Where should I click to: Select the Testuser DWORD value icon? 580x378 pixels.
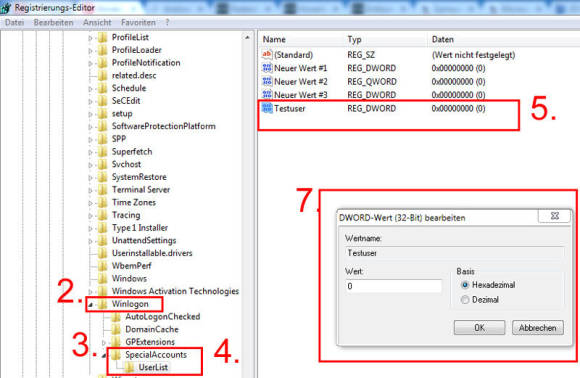267,108
